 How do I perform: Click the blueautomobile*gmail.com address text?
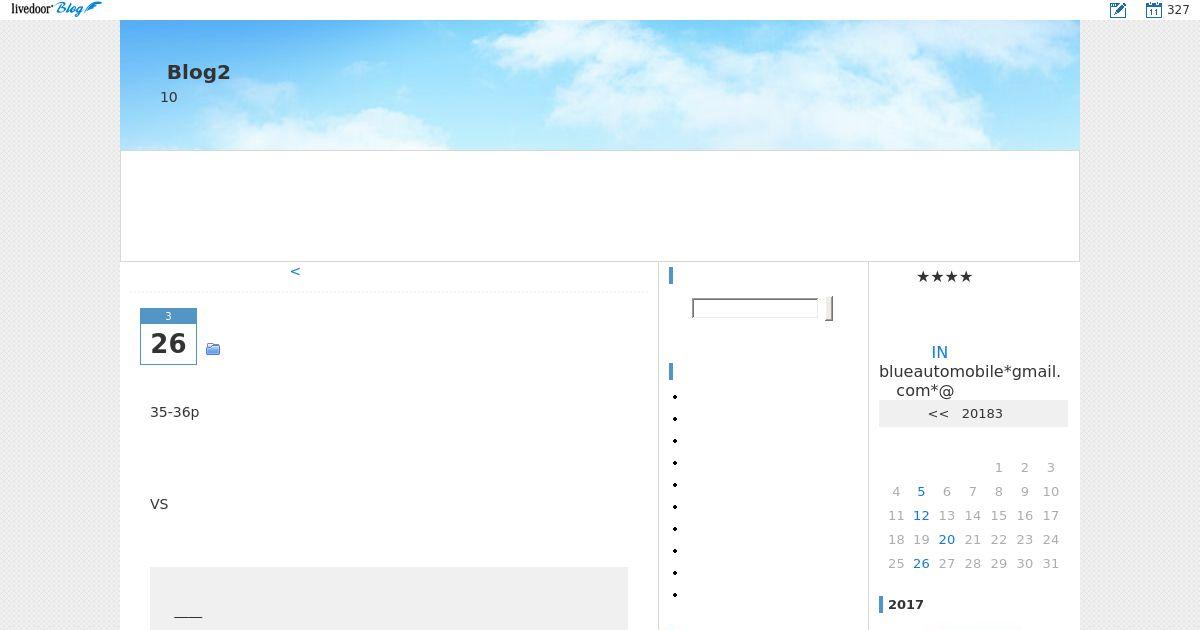coord(970,381)
